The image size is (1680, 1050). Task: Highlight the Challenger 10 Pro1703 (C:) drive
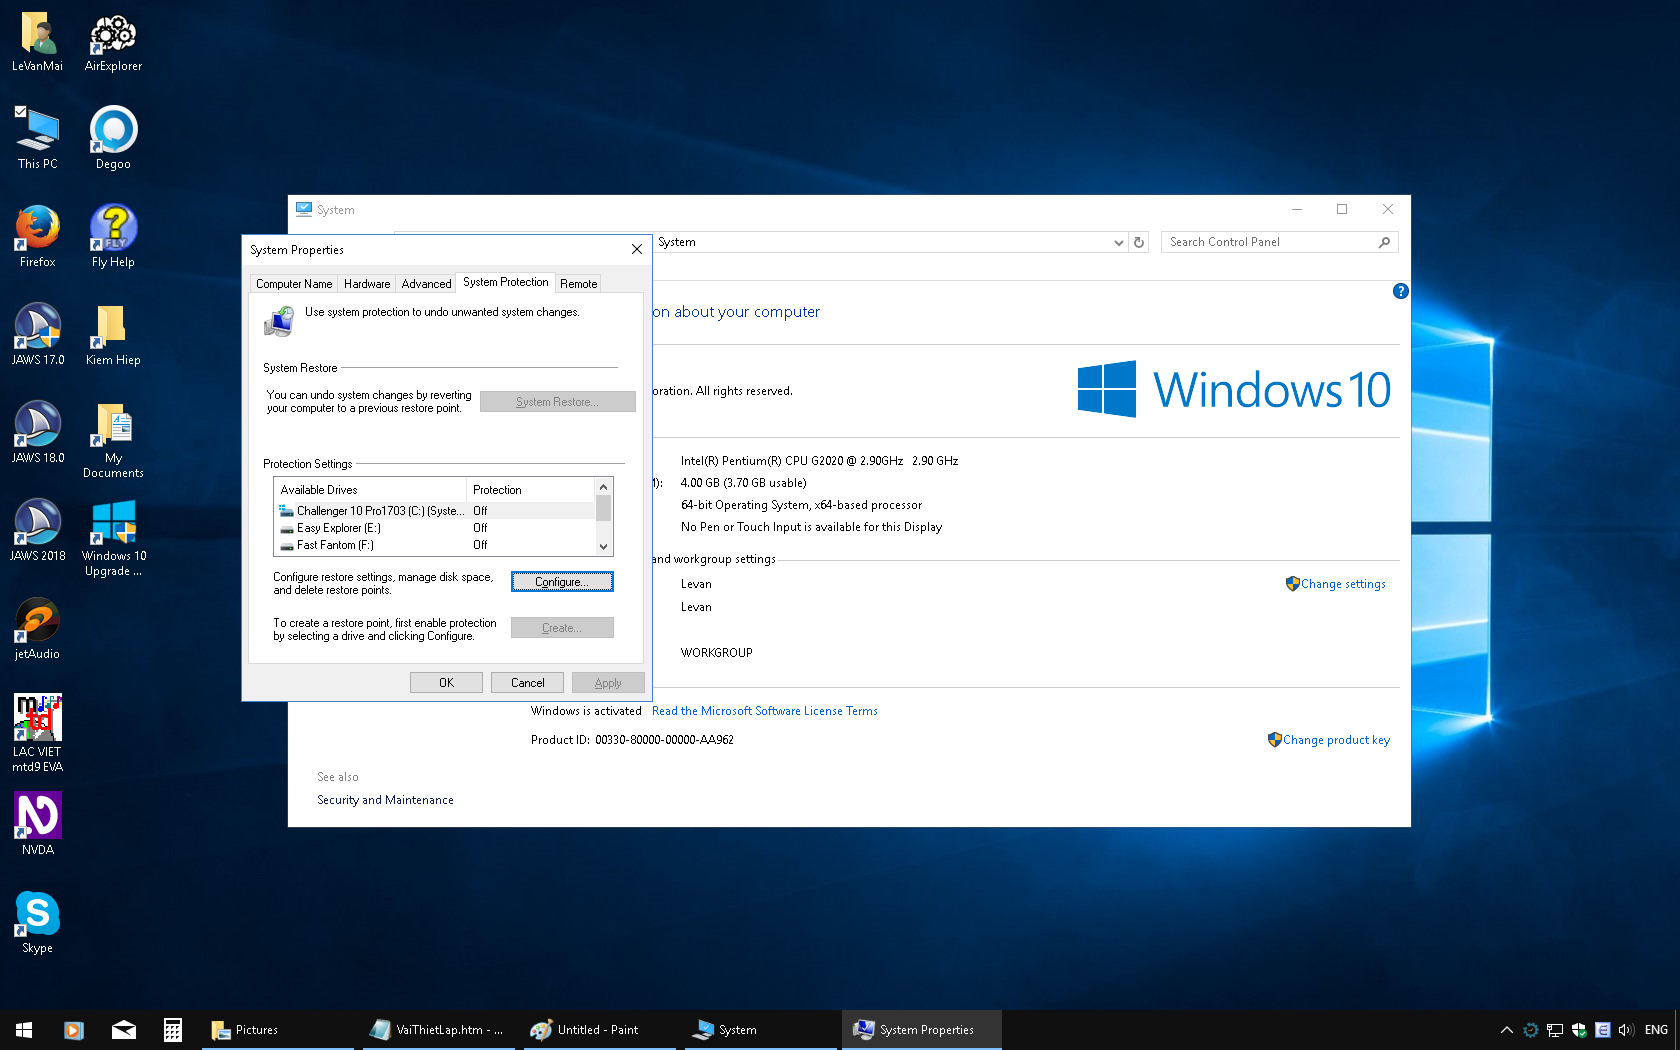click(x=380, y=510)
